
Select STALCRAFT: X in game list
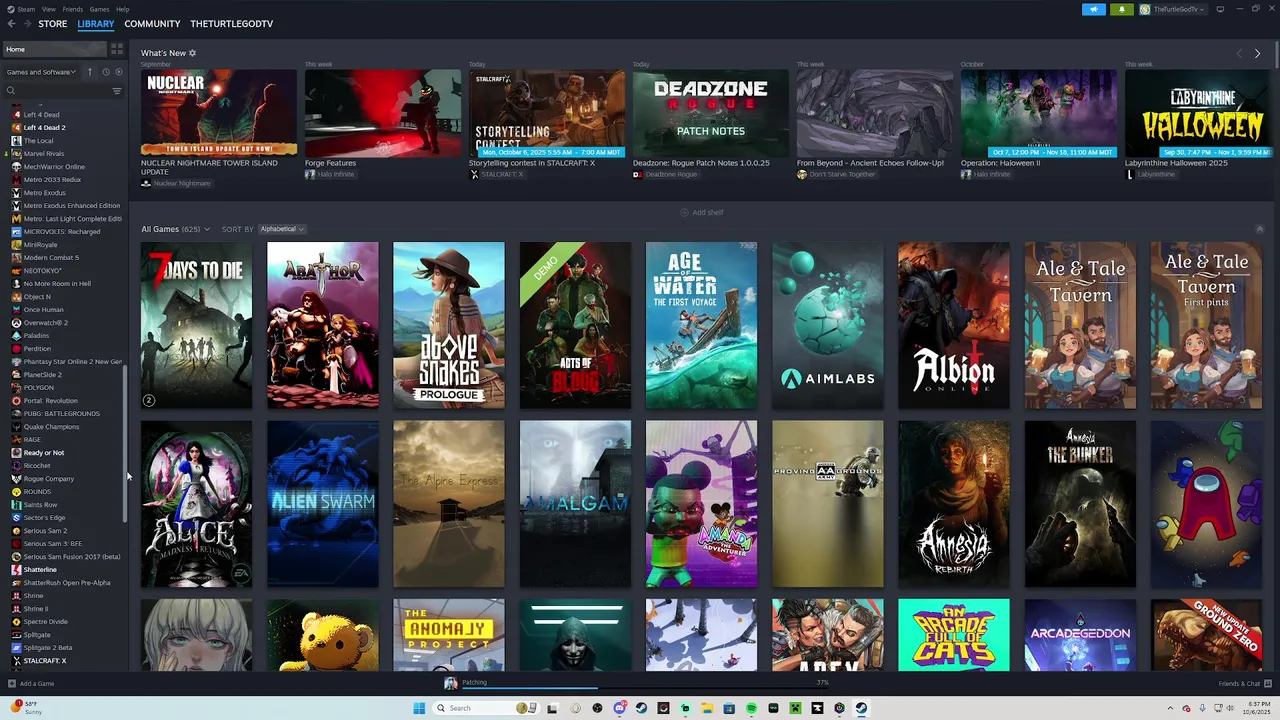tap(66, 661)
